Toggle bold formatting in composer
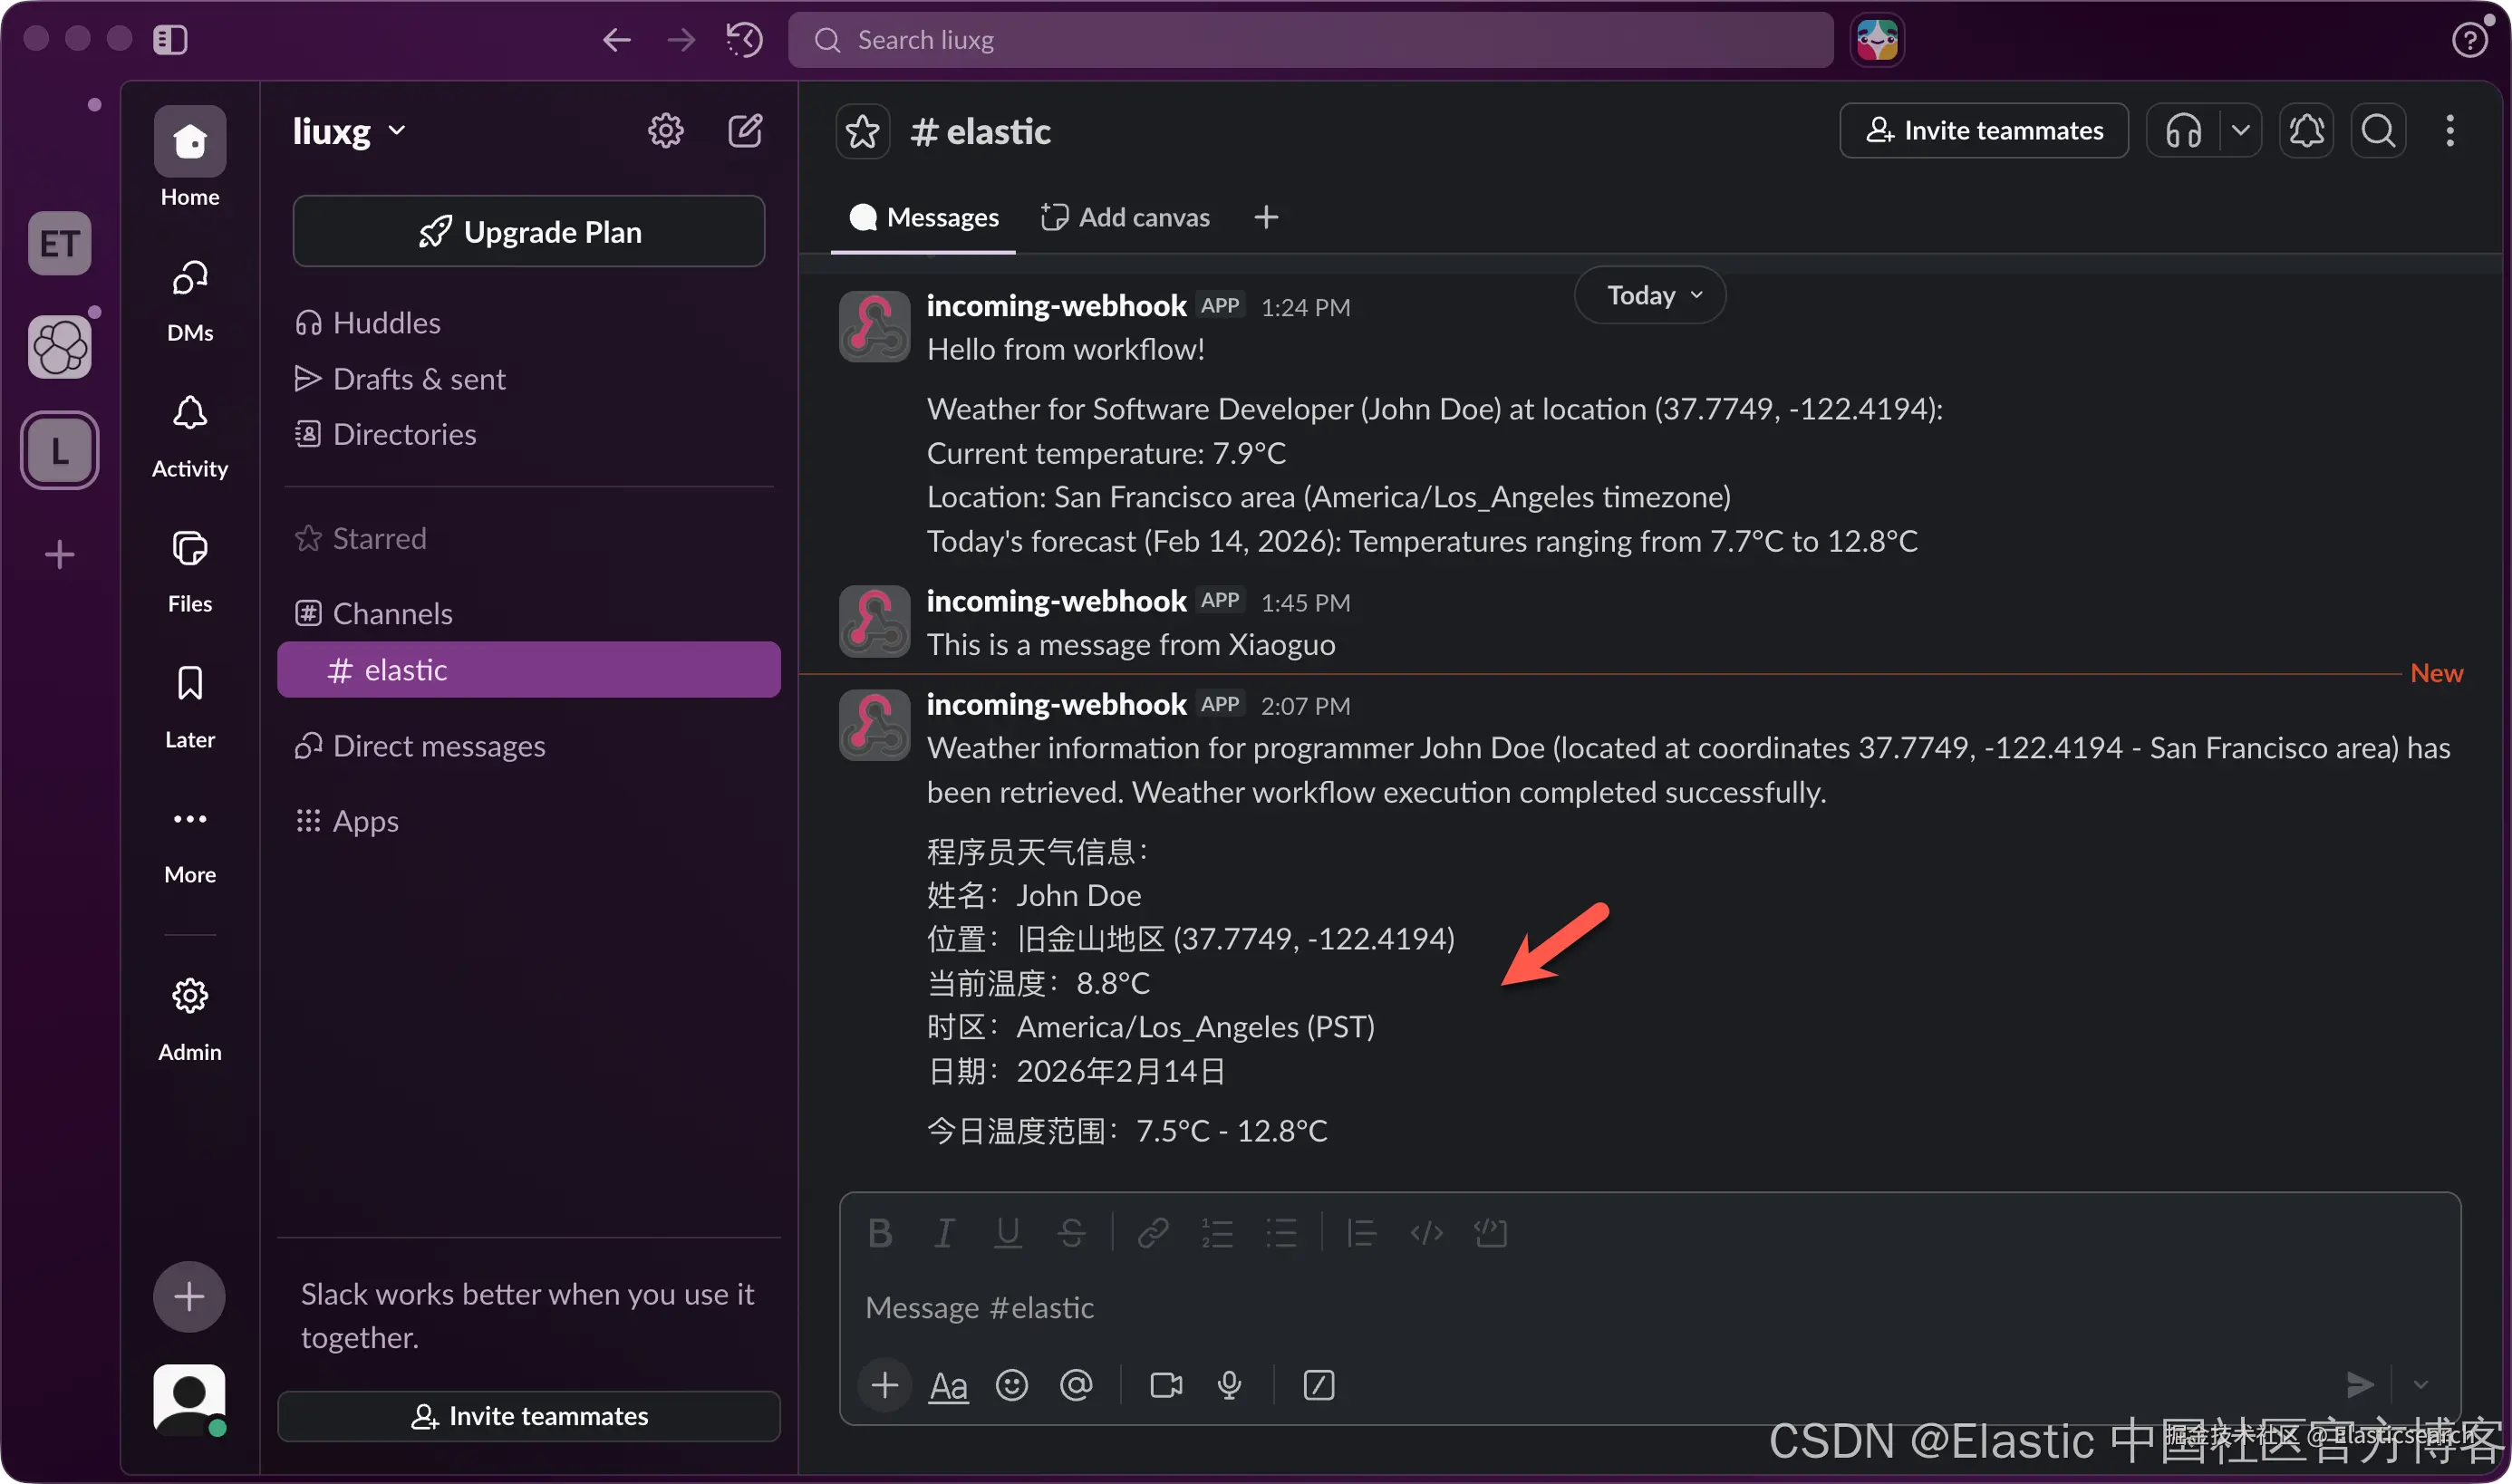The width and height of the screenshot is (2512, 1484). coord(879,1233)
